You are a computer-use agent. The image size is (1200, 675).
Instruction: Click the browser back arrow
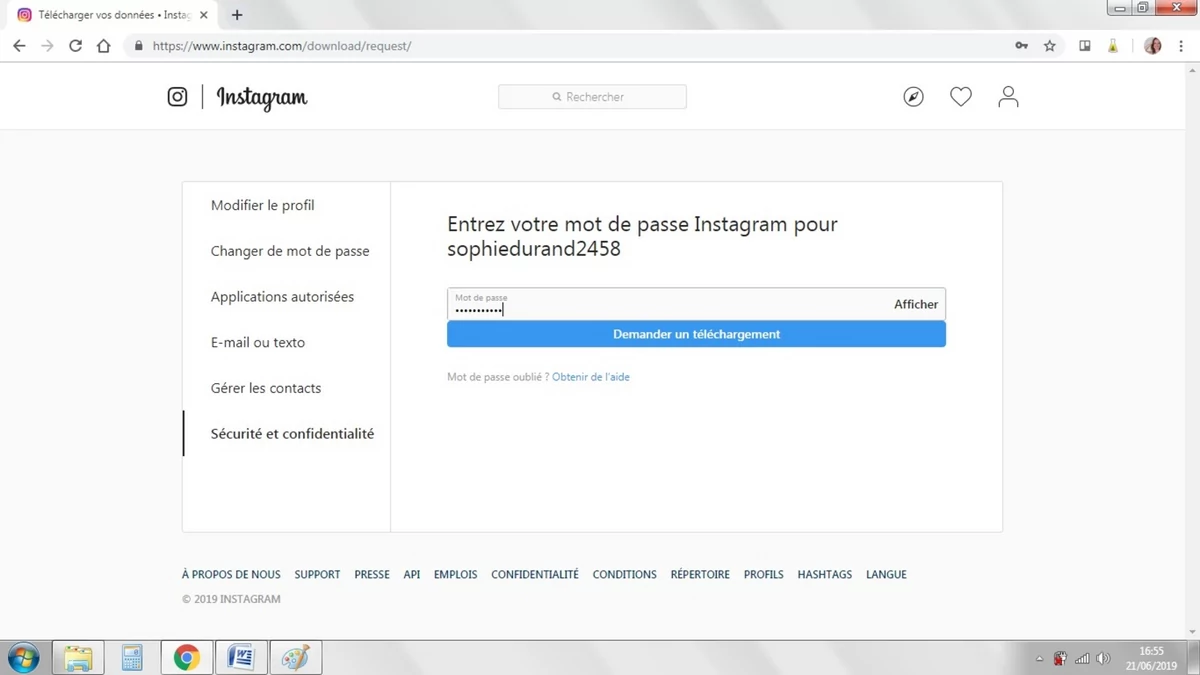point(19,46)
